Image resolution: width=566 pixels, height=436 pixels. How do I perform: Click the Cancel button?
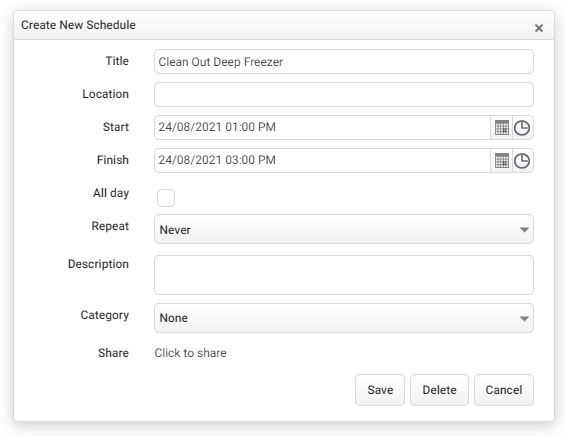point(504,390)
